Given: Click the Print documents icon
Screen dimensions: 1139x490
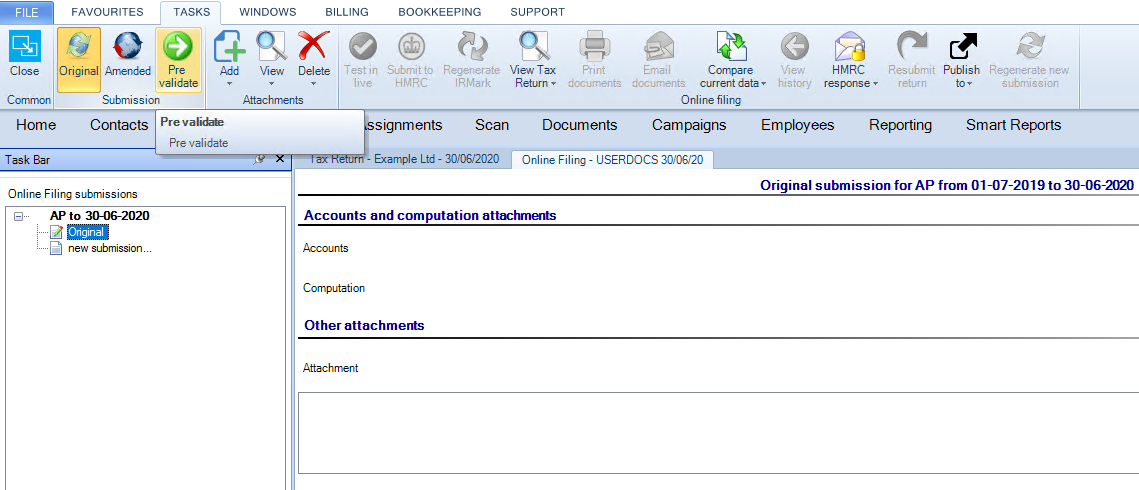Looking at the screenshot, I should 594,47.
